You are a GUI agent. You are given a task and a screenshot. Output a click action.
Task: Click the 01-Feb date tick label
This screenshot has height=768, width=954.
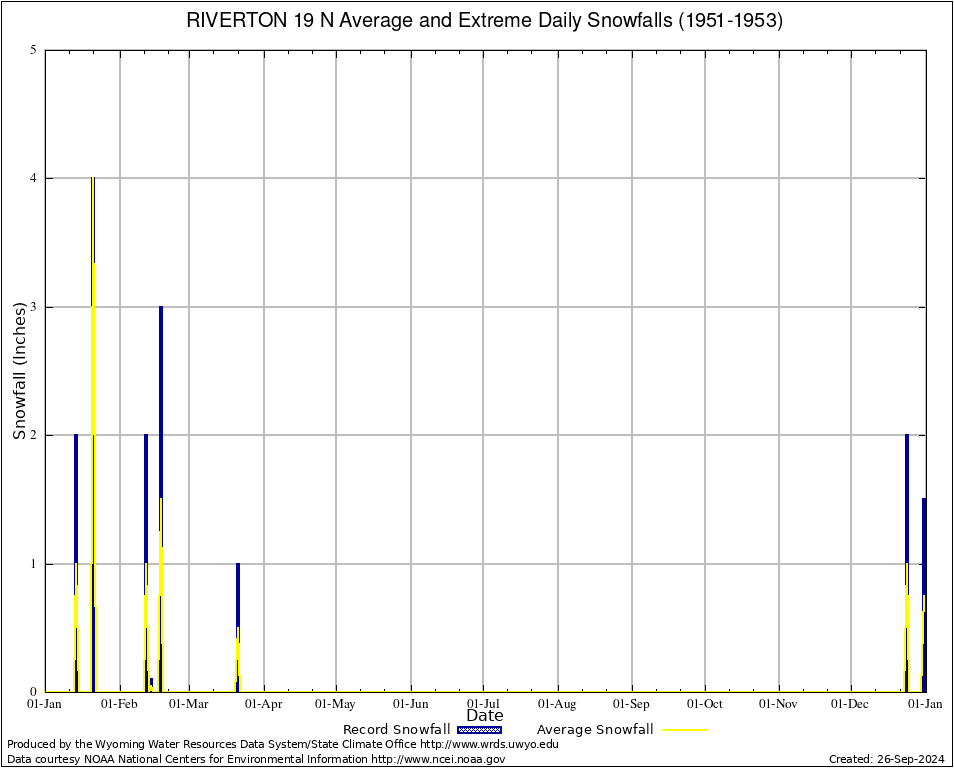click(119, 704)
